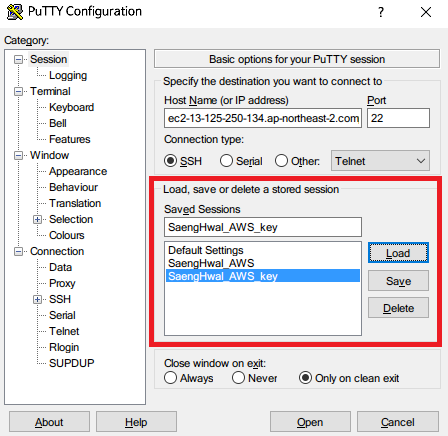Viewport: 448px width, 436px height.
Task: Select highlighted SaengHwal_AWS_key list entry
Action: click(x=263, y=276)
